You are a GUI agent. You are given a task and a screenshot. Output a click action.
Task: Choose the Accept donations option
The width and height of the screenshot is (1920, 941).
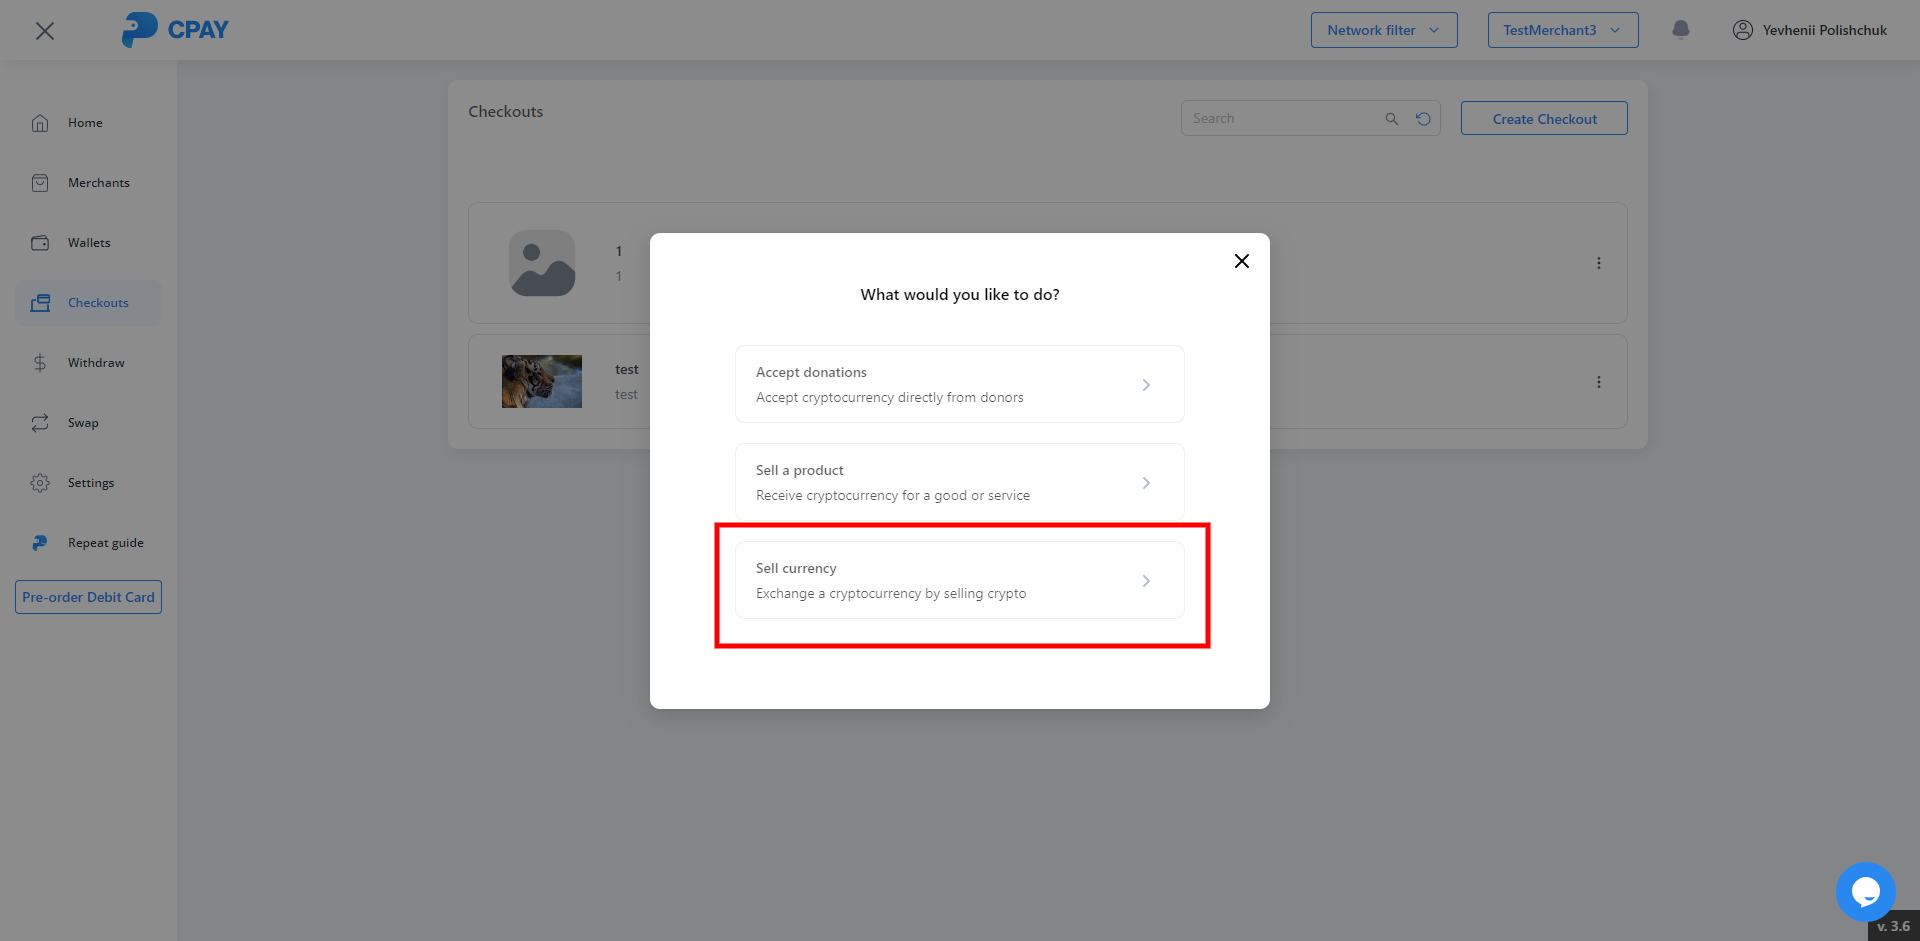coord(959,384)
